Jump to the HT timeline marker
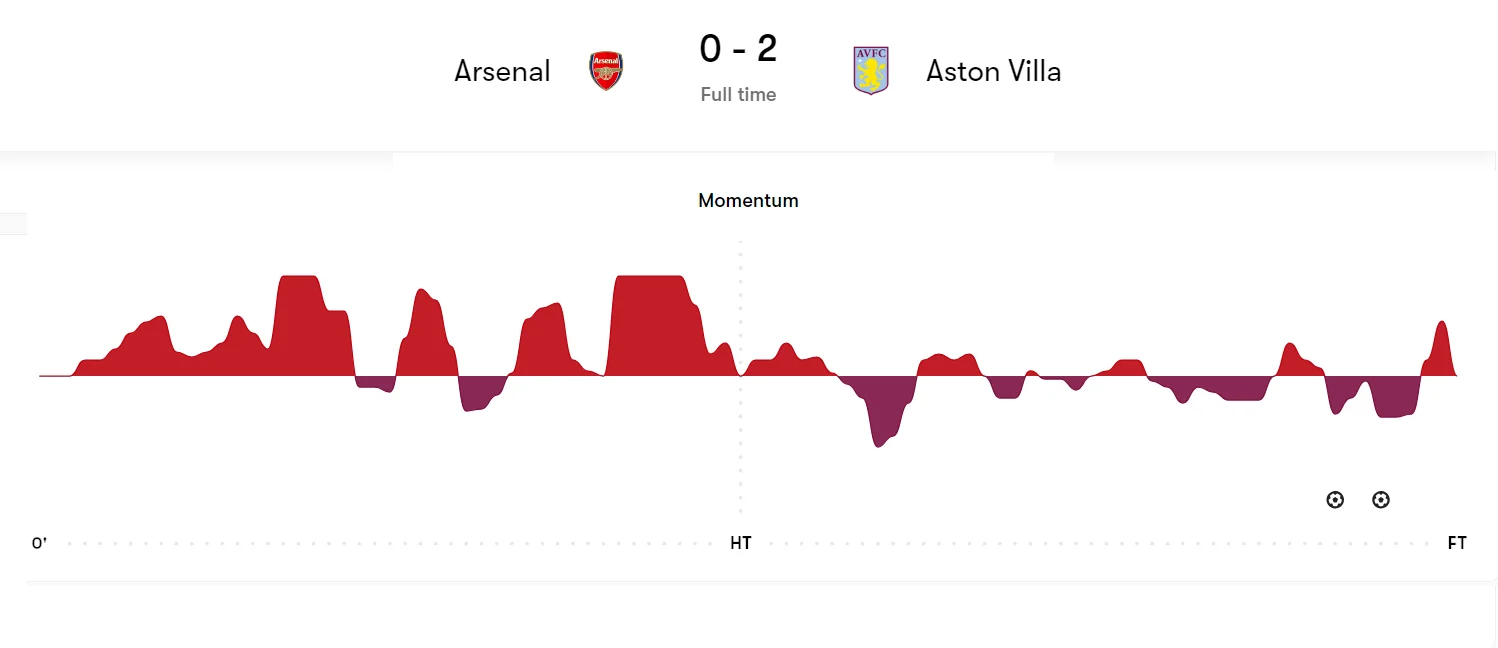1498x648 pixels. click(740, 543)
